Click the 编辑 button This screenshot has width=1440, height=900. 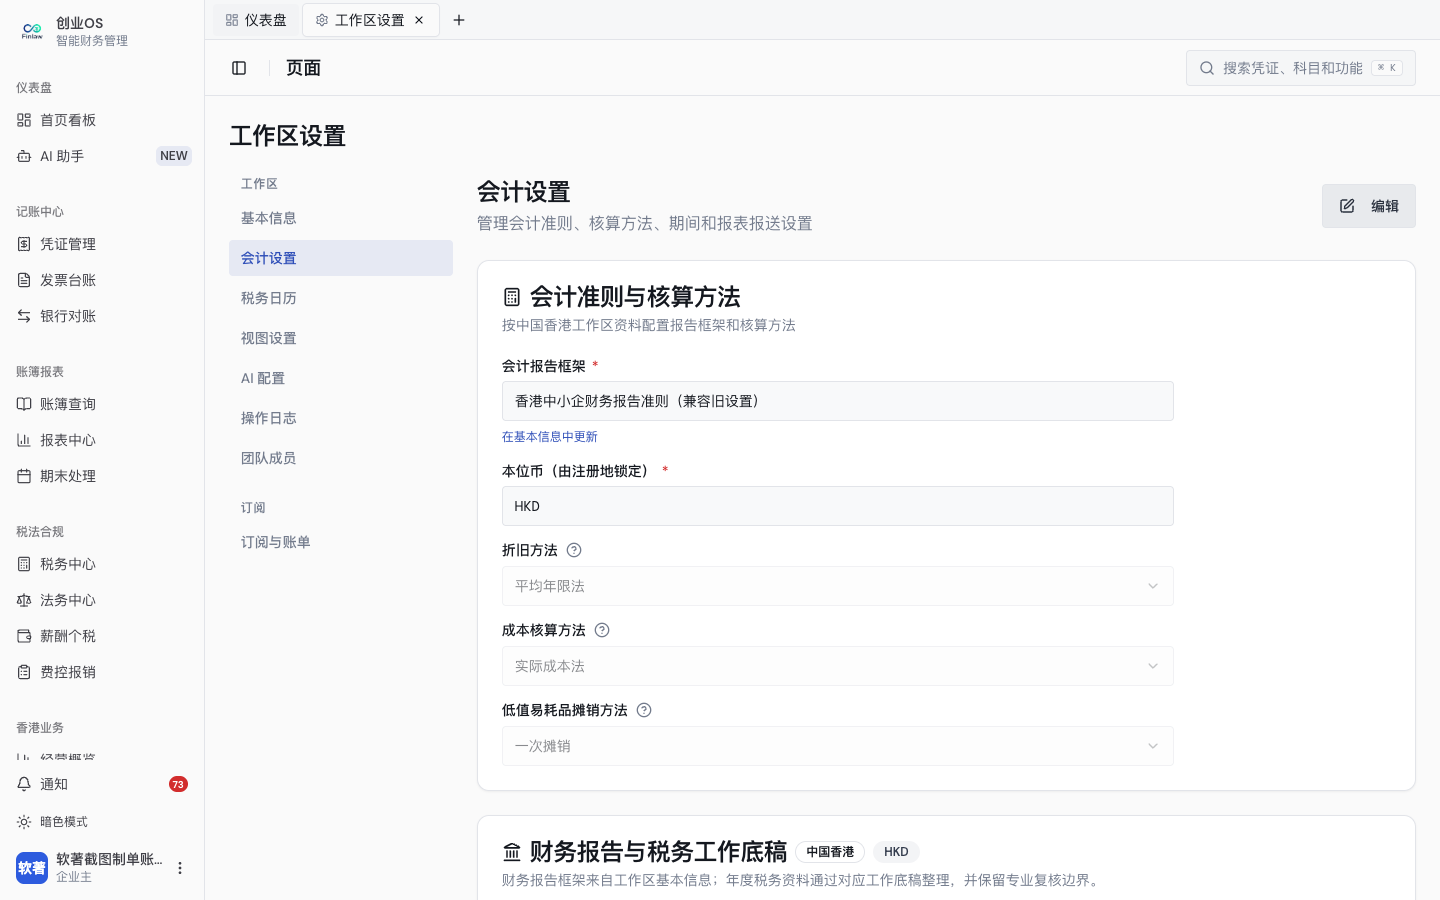pyautogui.click(x=1368, y=206)
